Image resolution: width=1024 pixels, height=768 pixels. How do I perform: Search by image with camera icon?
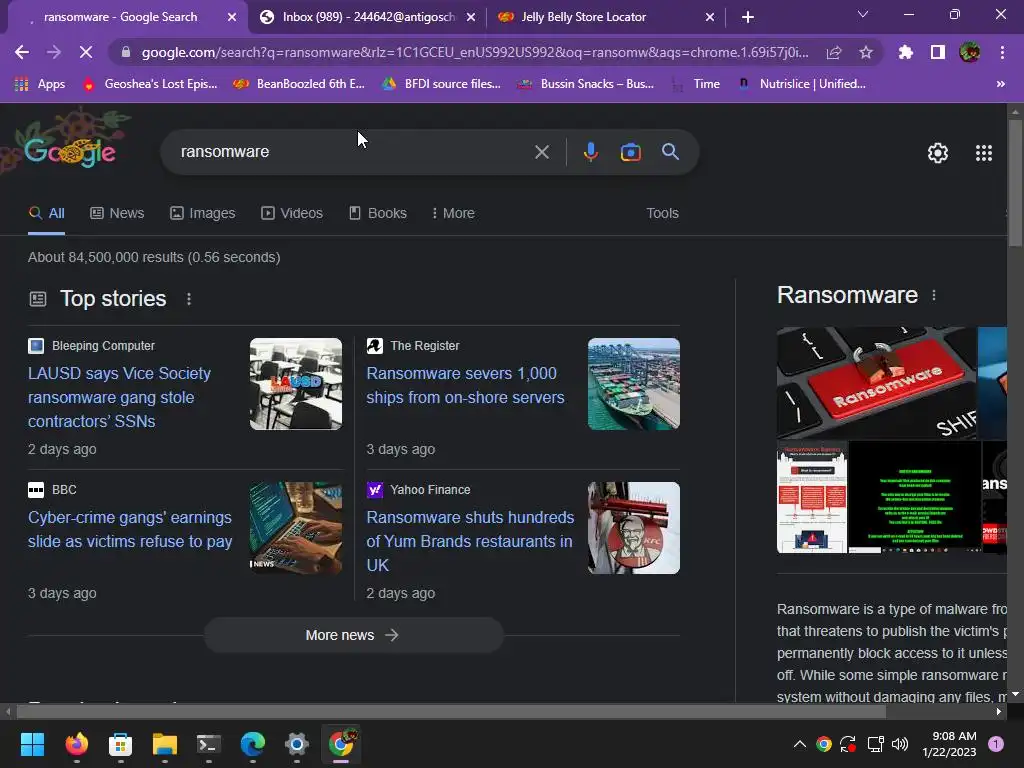pos(630,152)
